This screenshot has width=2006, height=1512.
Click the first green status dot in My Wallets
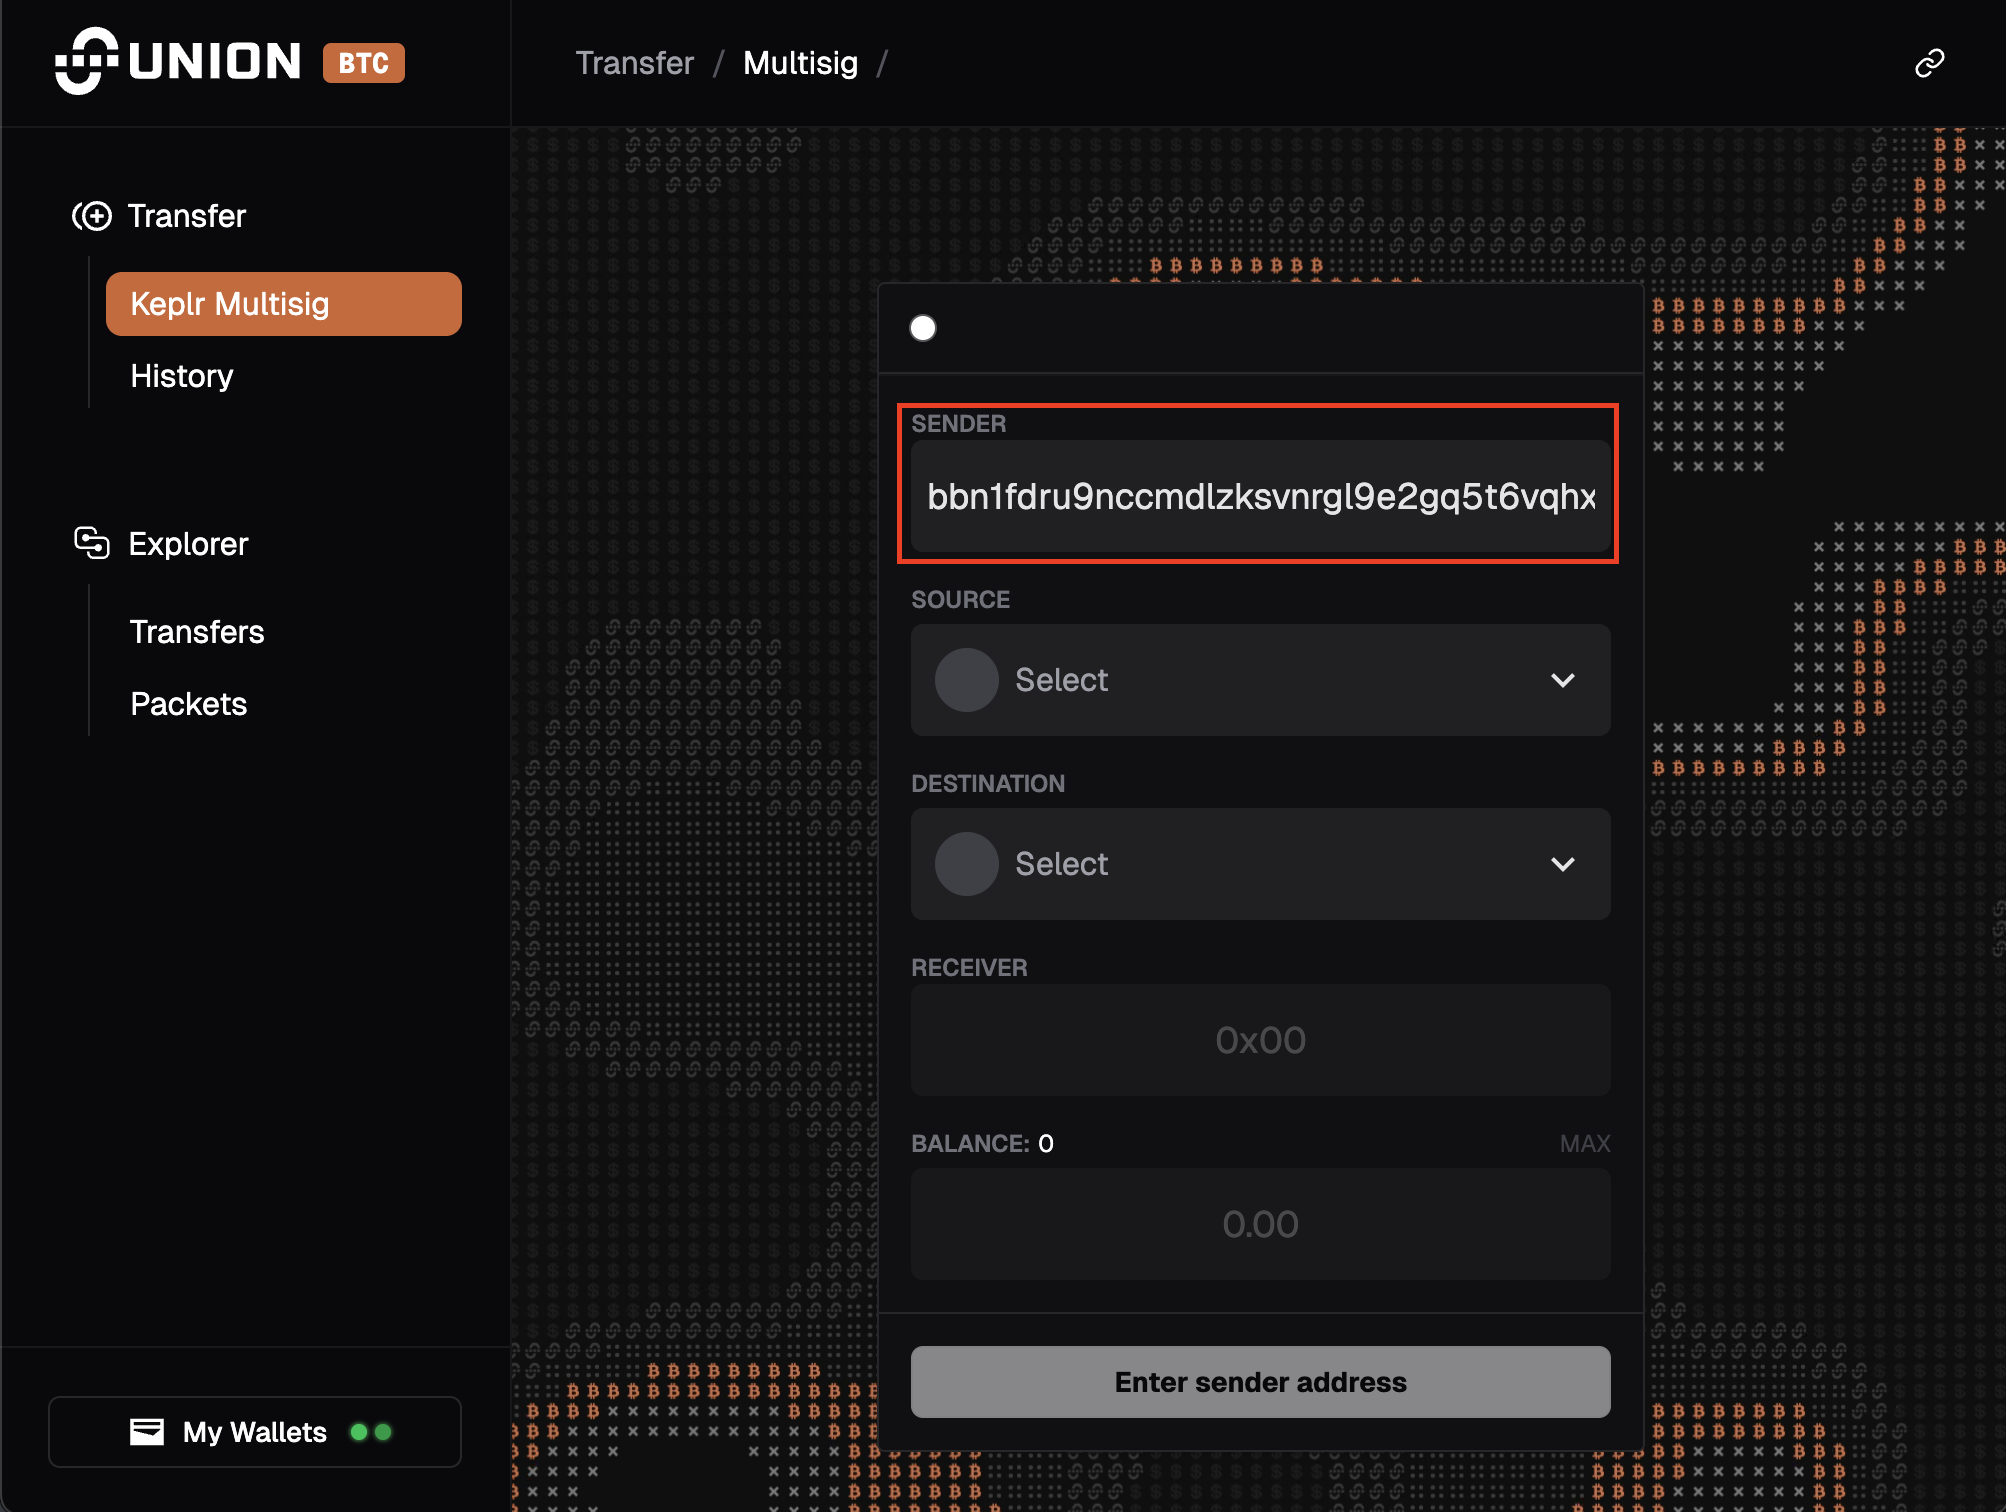point(359,1432)
